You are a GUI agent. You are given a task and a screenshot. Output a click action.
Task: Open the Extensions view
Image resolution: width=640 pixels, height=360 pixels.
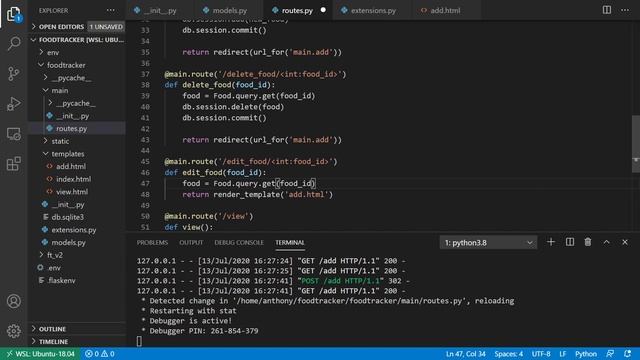[14, 164]
